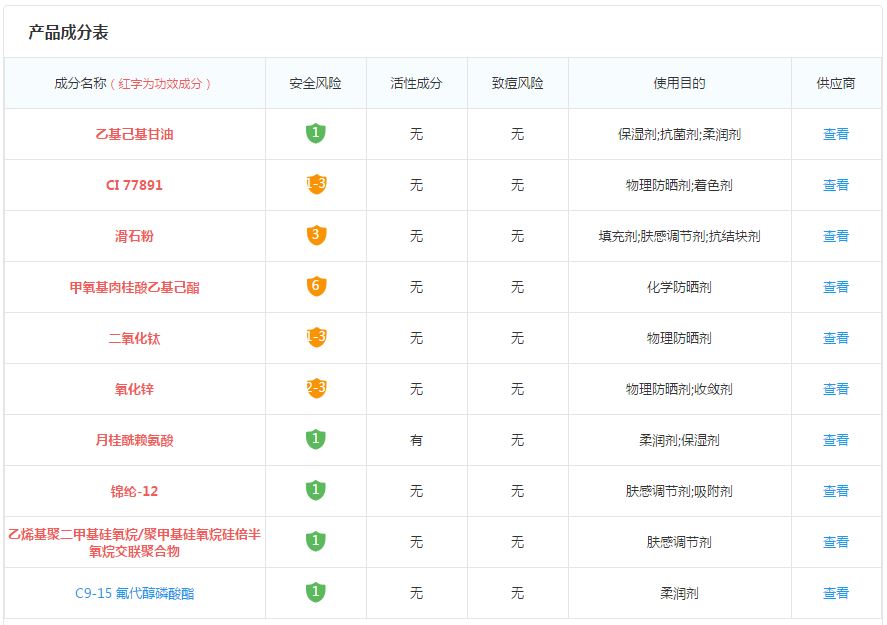Image resolution: width=887 pixels, height=625 pixels.
Task: Click the 产品成分表 title
Action: pyautogui.click(x=68, y=32)
